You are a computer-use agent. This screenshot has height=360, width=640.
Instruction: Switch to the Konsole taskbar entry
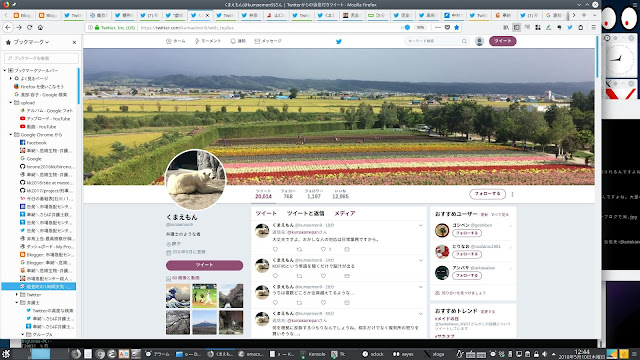point(313,354)
